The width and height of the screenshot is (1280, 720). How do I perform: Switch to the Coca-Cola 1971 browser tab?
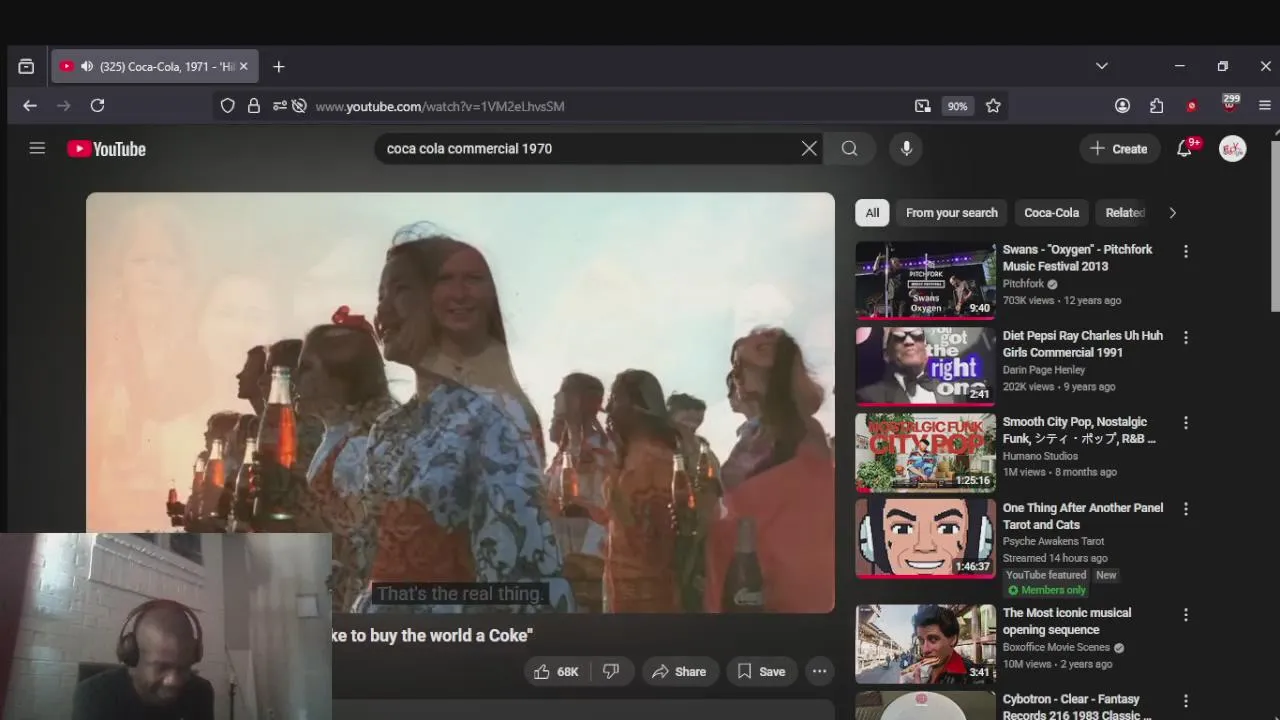[x=155, y=67]
